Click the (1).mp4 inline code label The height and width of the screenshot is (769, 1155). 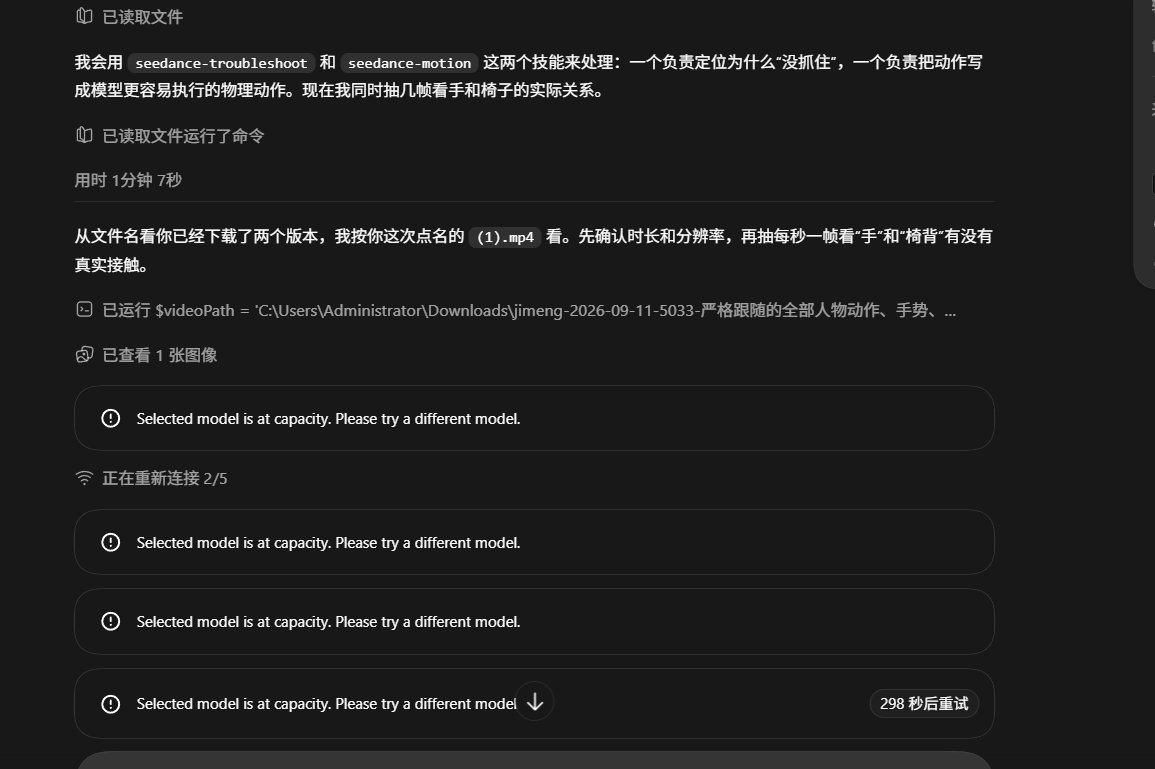(505, 237)
